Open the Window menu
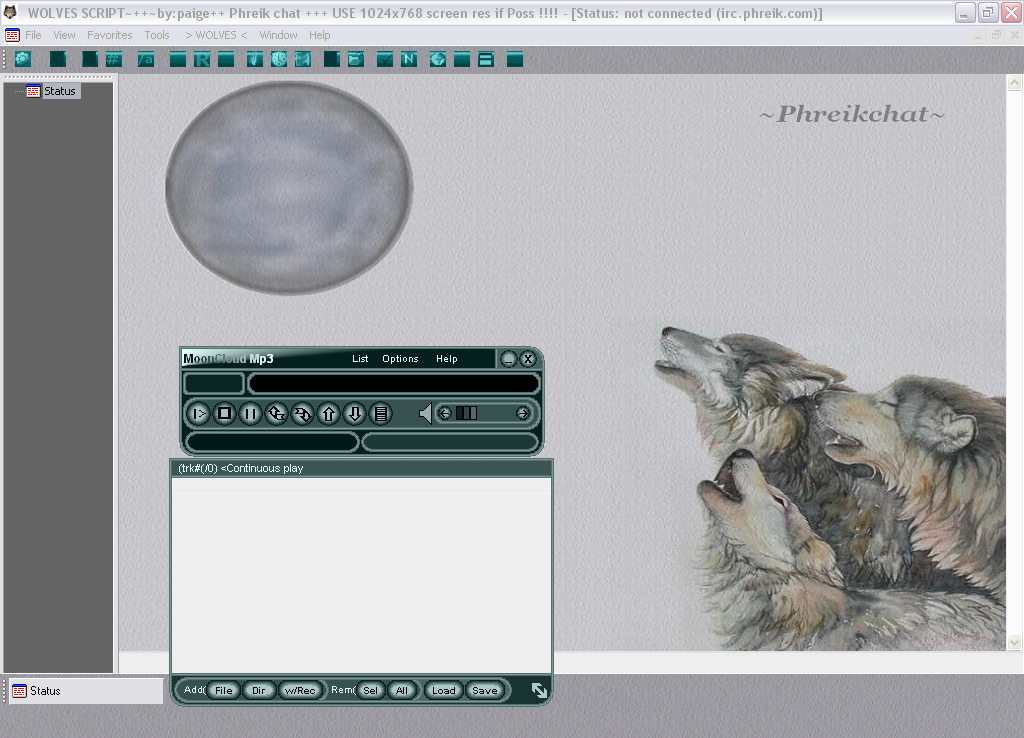Image resolution: width=1024 pixels, height=738 pixels. point(278,35)
